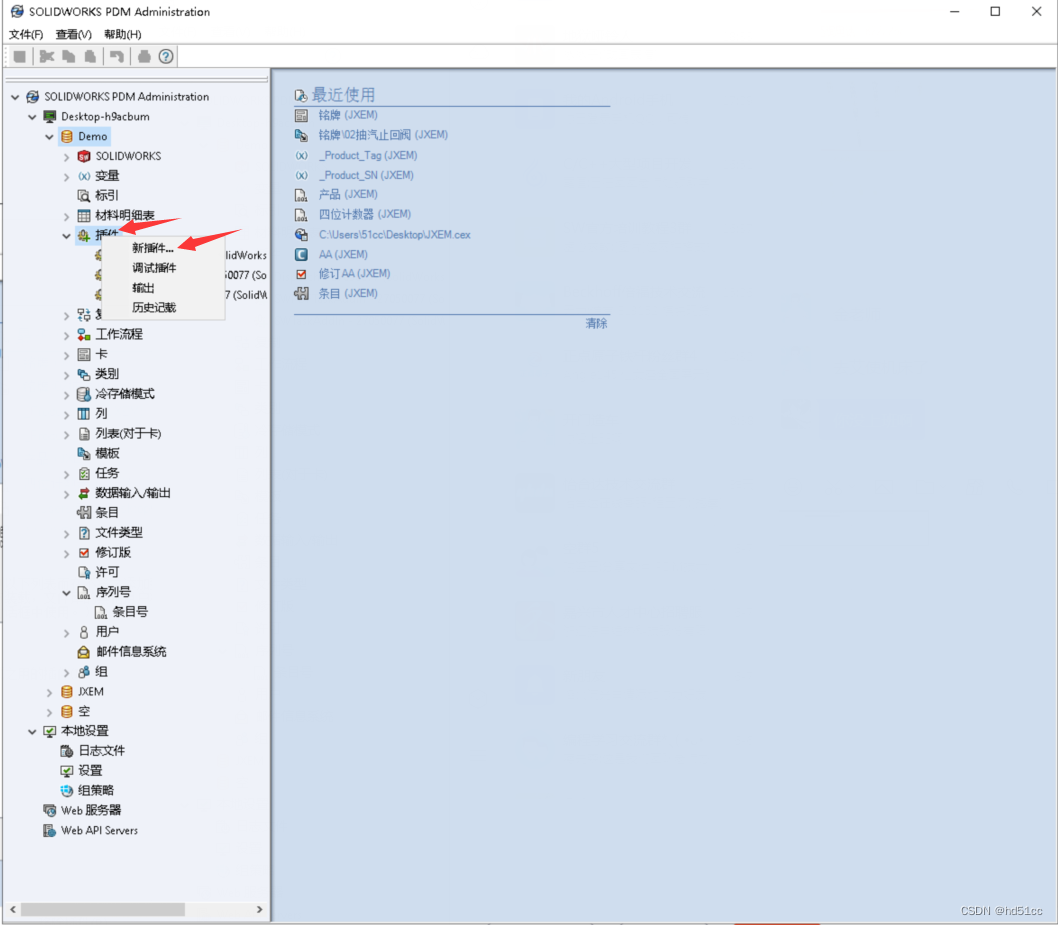Click the 材料明细表 table icon
1058x925 pixels.
pyautogui.click(x=84, y=216)
